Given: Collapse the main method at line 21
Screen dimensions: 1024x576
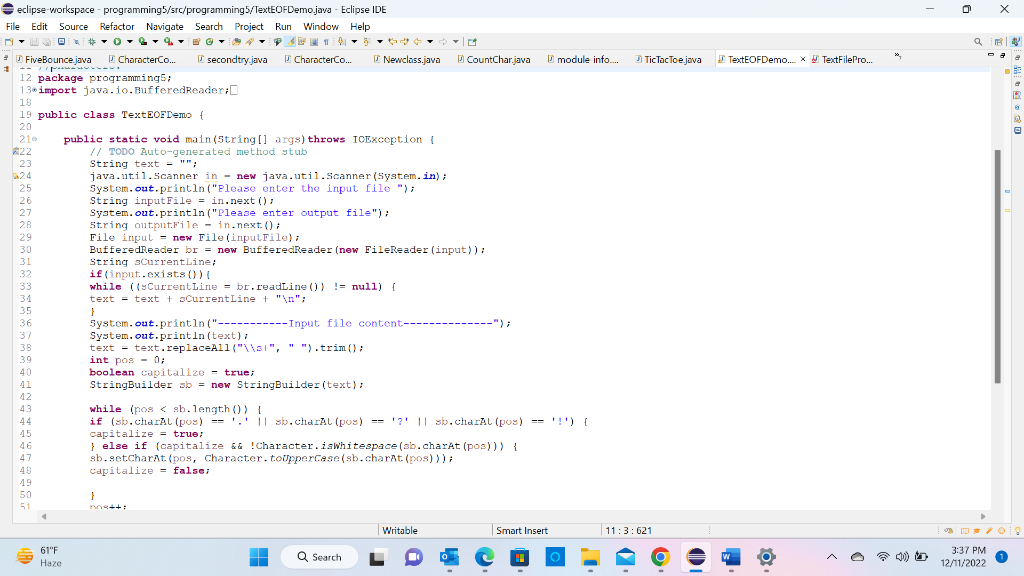Looking at the screenshot, I should coord(34,139).
